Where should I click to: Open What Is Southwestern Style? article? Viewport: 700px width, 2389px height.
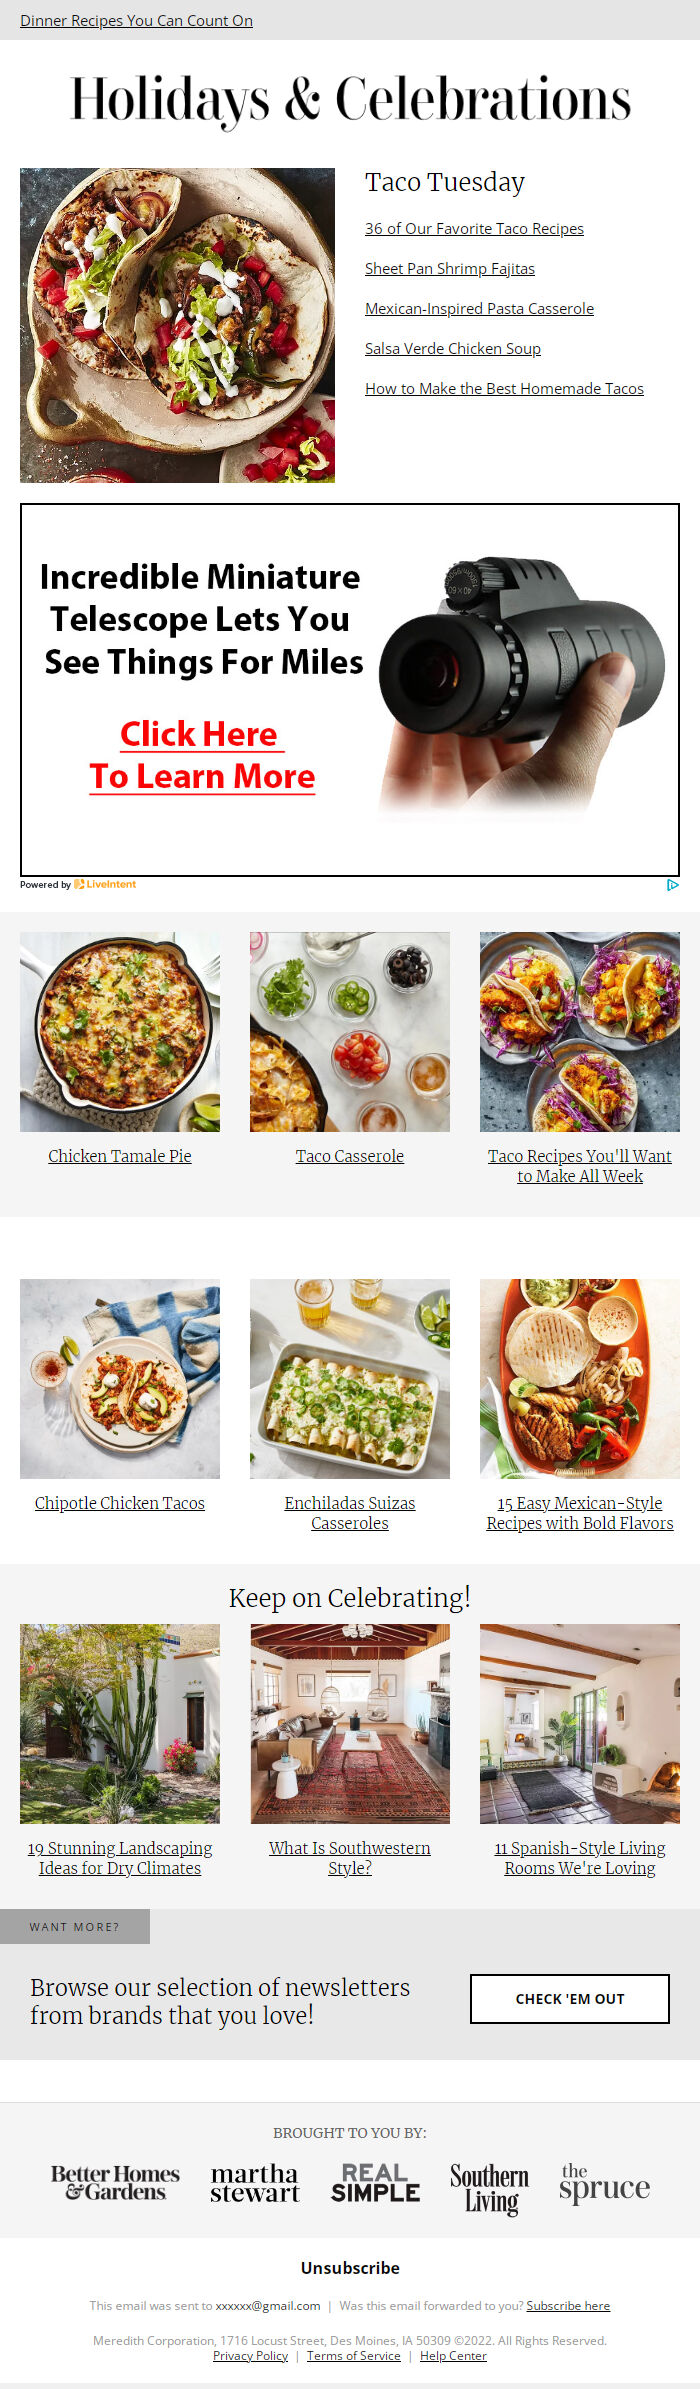pos(350,1858)
